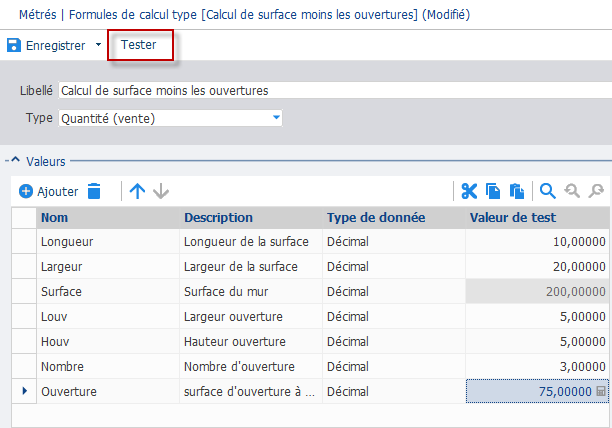
Task: Click the paste clipboard icon
Action: tap(517, 191)
